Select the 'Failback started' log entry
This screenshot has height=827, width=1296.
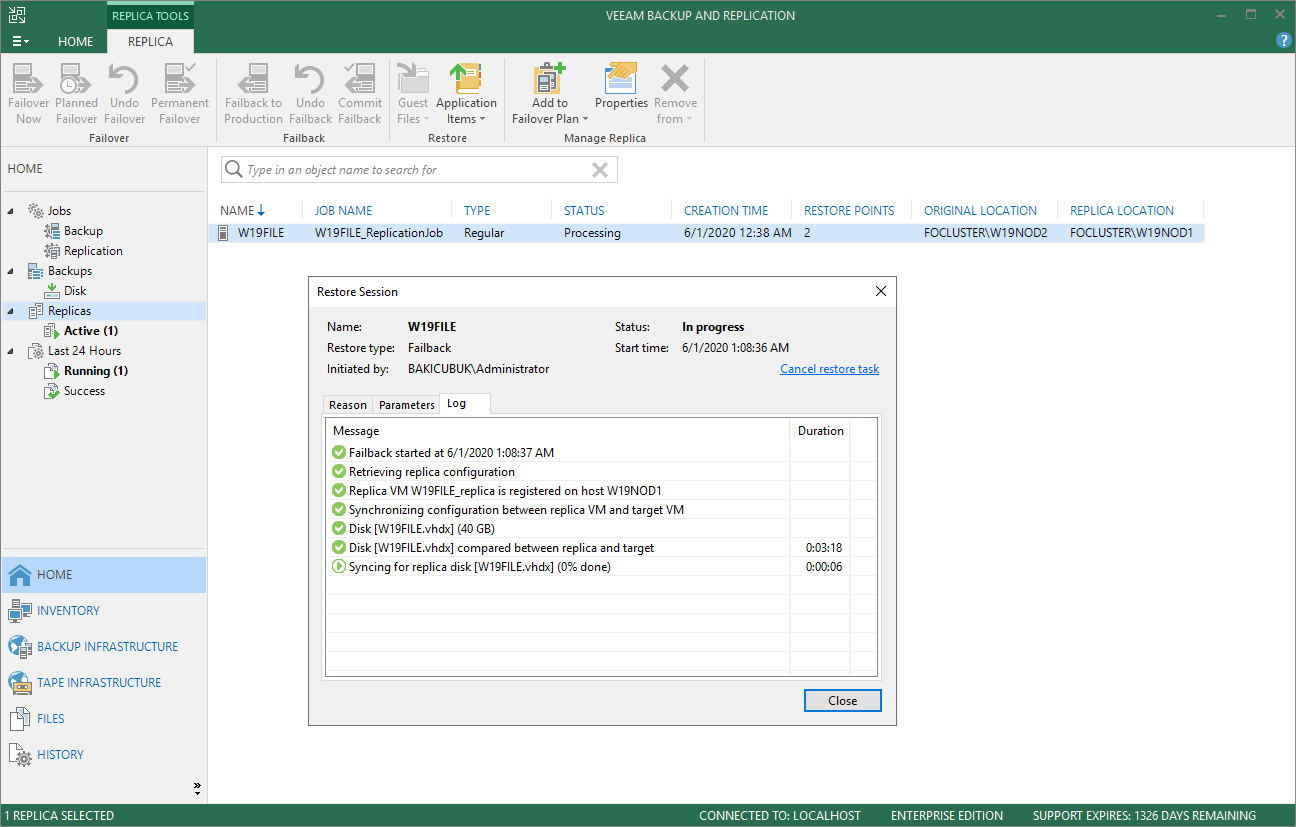pyautogui.click(x=601, y=453)
